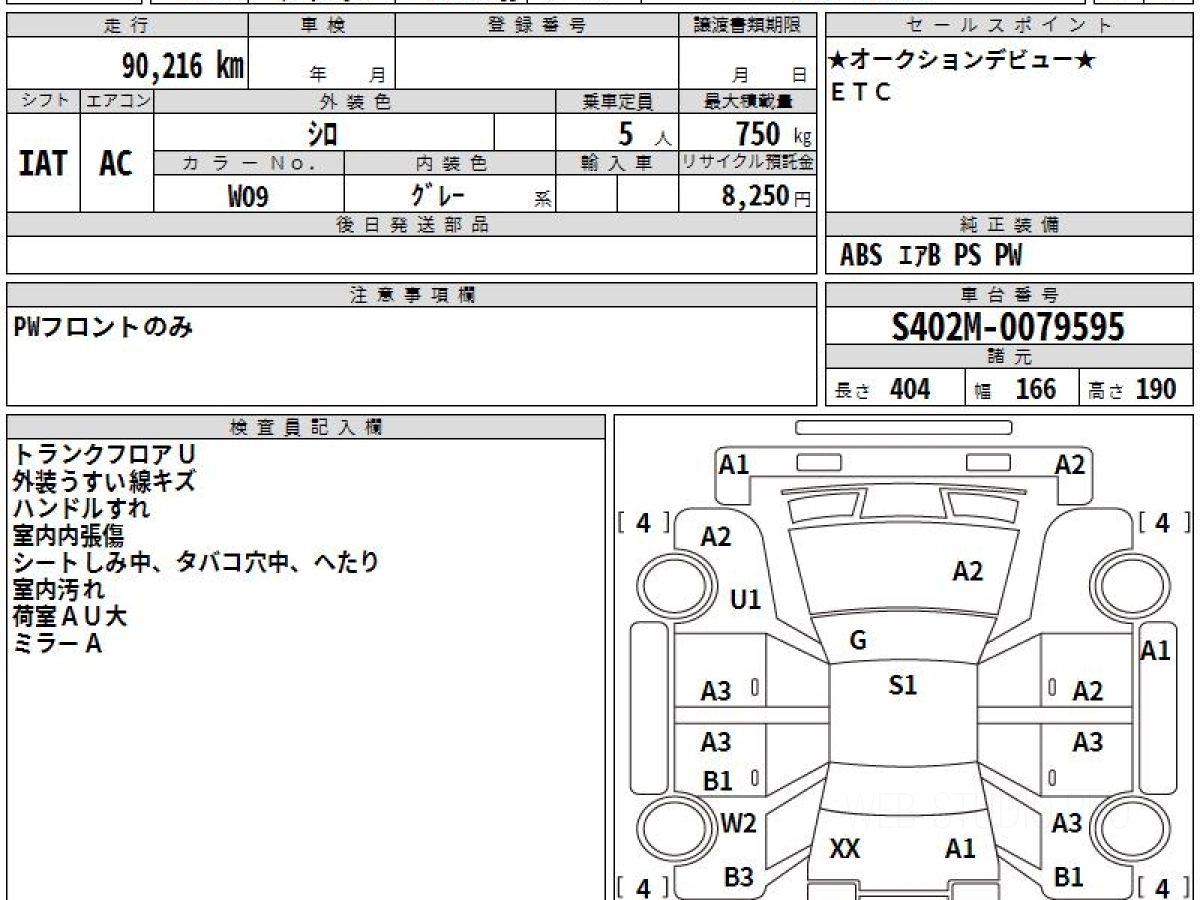The width and height of the screenshot is (1200, 900).
Task: Click the note 室内汚れ
Action: pyautogui.click(x=58, y=589)
